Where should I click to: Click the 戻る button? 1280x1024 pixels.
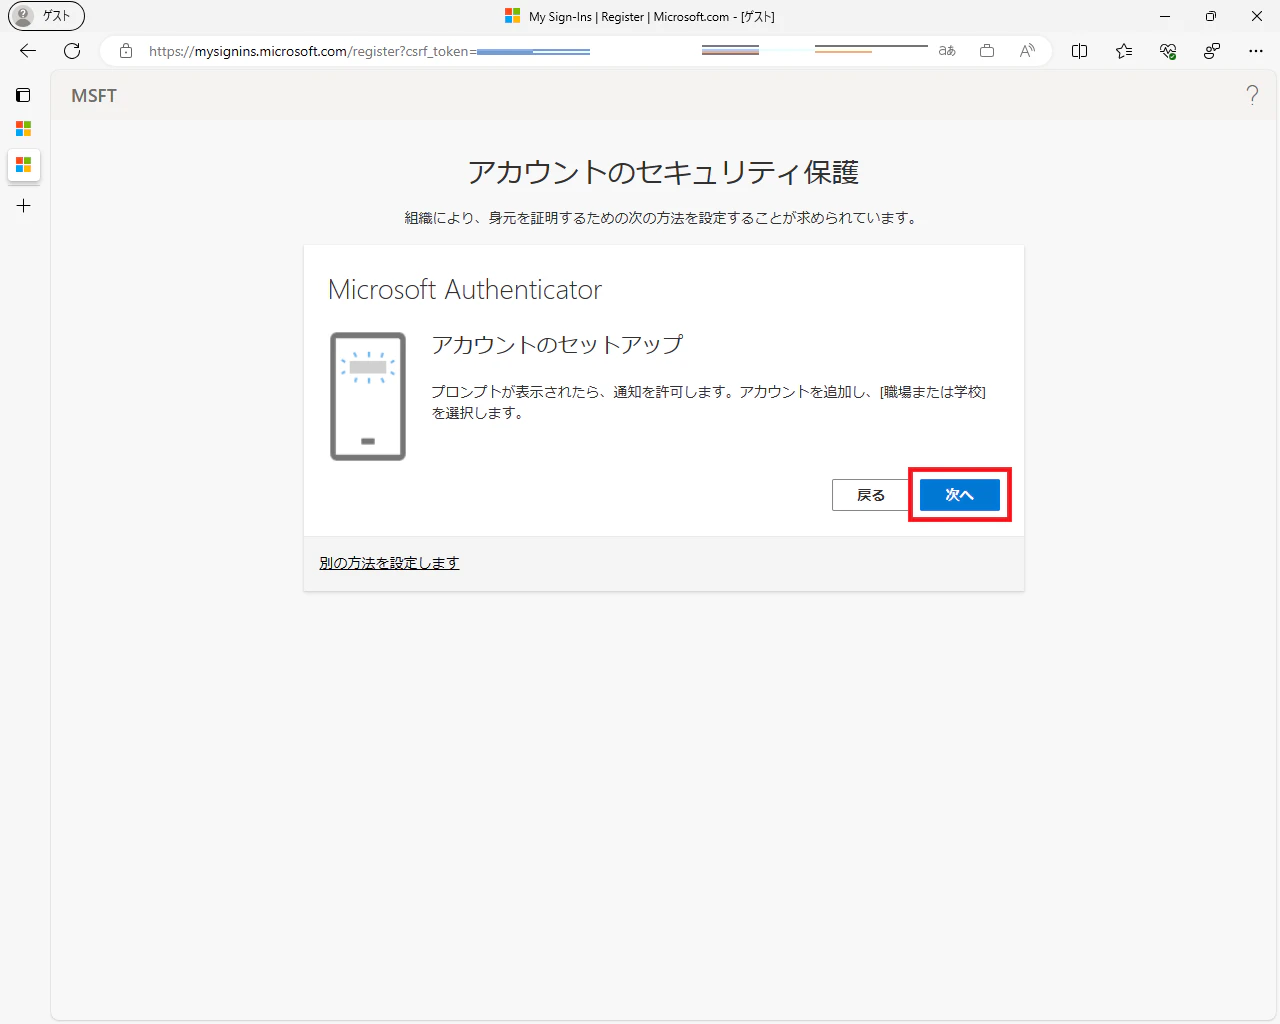(870, 495)
